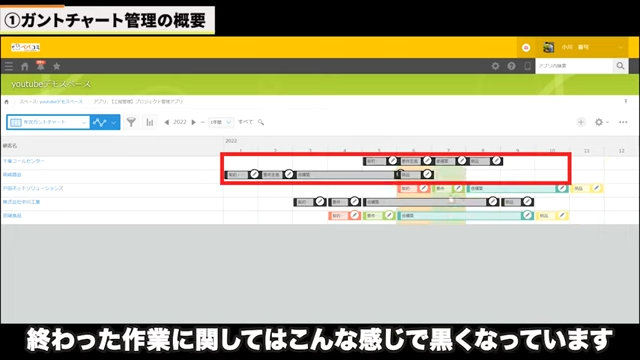Edit long 構築 task in 中川工業 row
The height and width of the screenshot is (360, 640).
click(493, 202)
